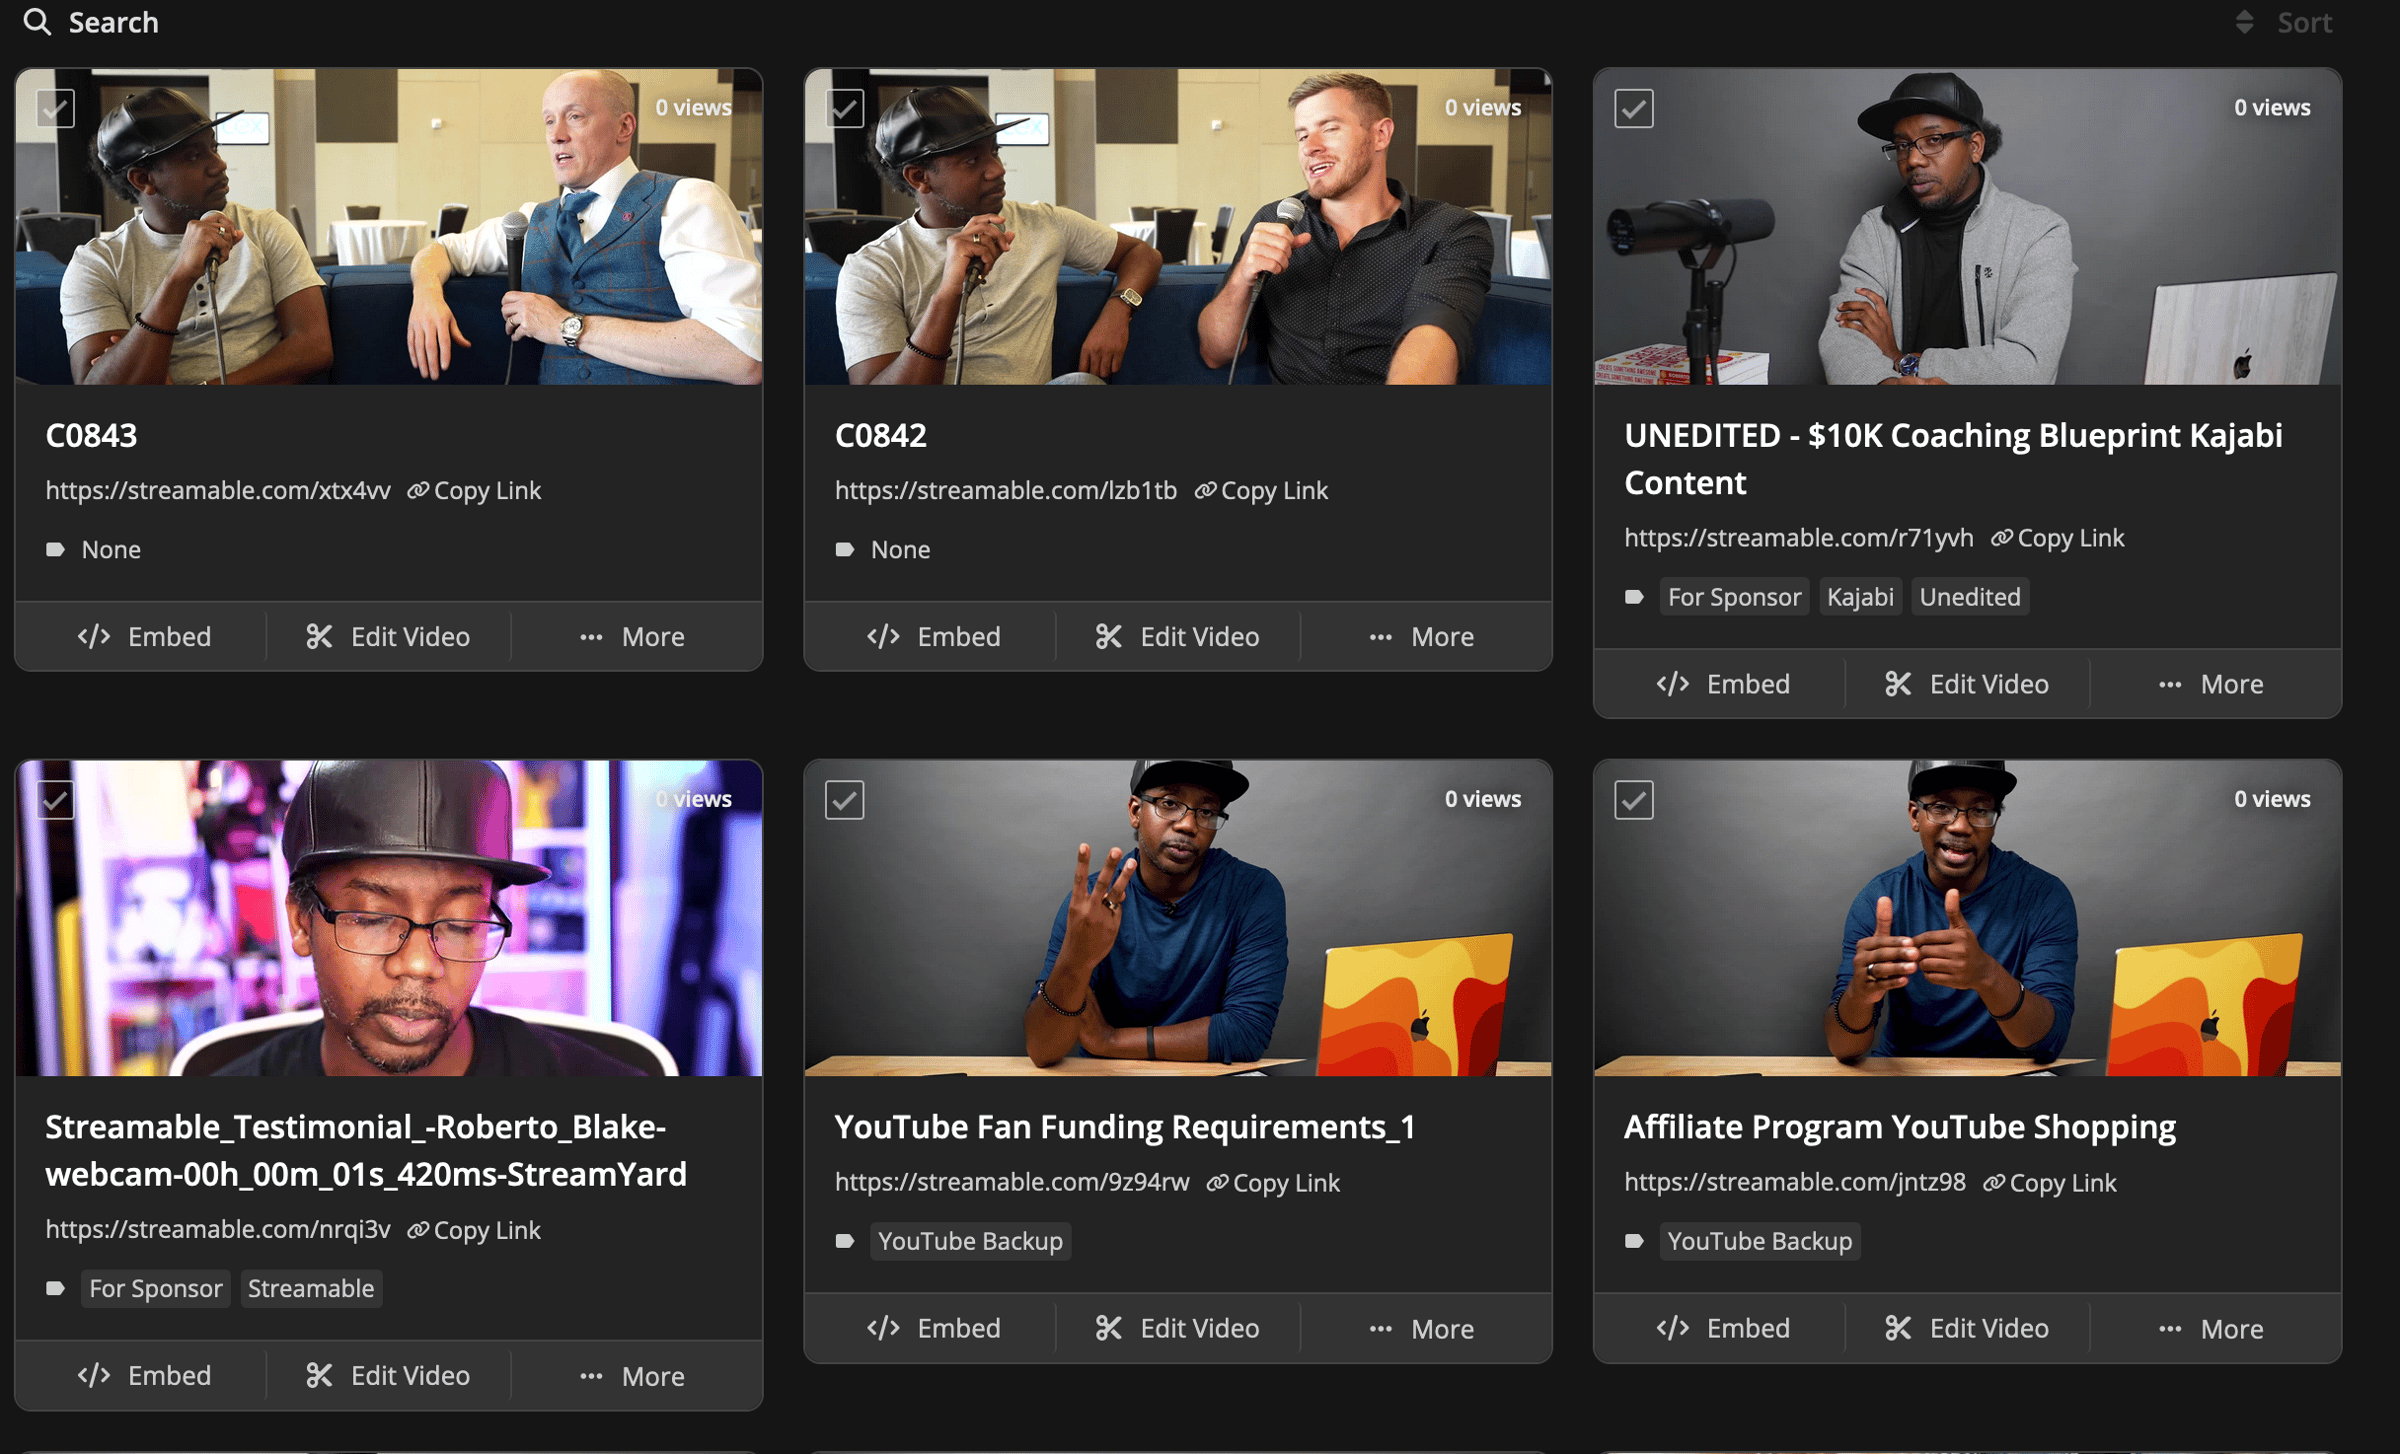This screenshot has width=2400, height=1454.
Task: Select the YouTube Fan Funding video checkbox
Action: click(845, 800)
